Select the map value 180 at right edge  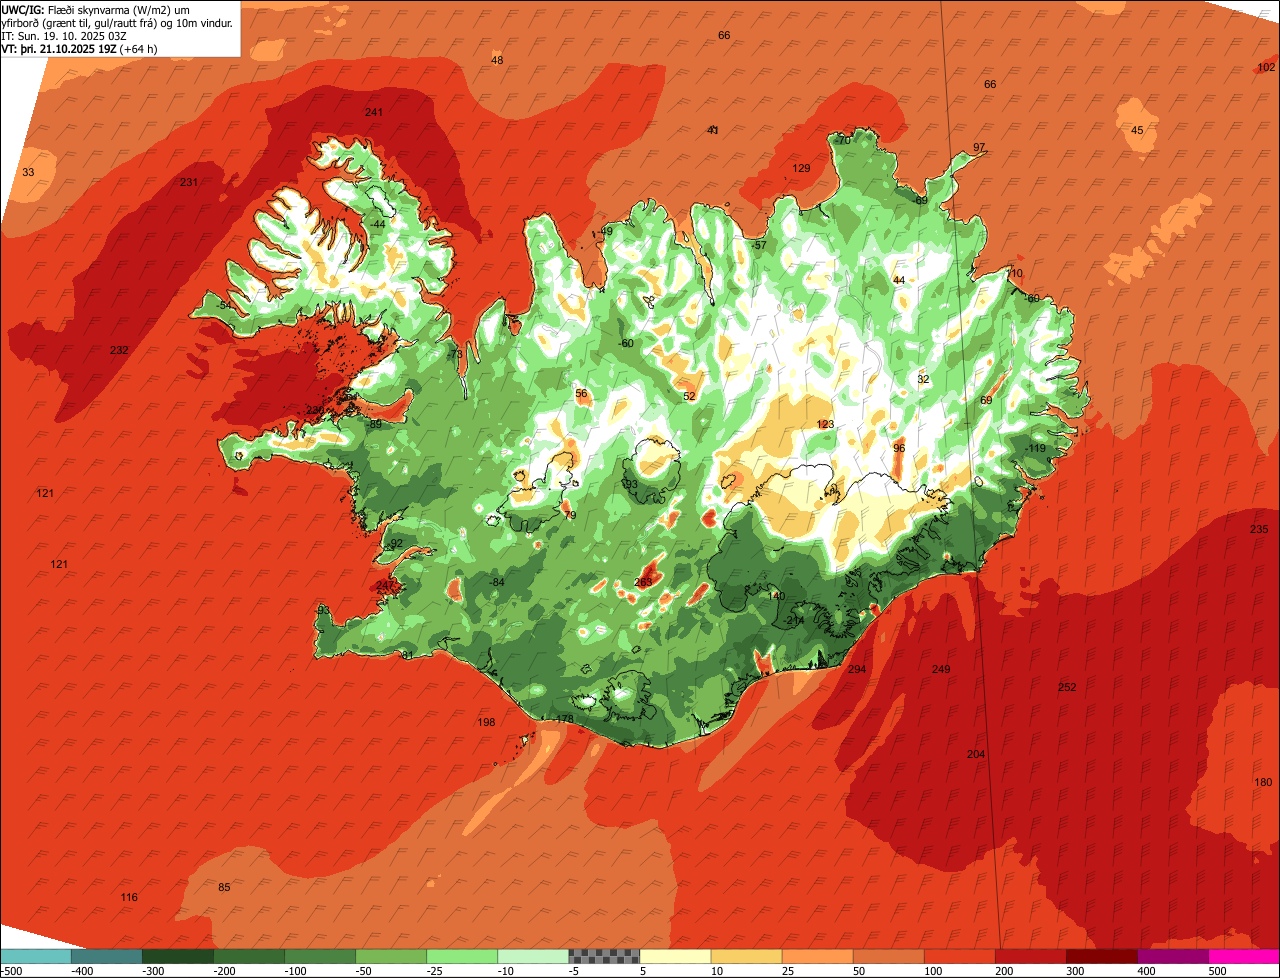click(x=1263, y=782)
